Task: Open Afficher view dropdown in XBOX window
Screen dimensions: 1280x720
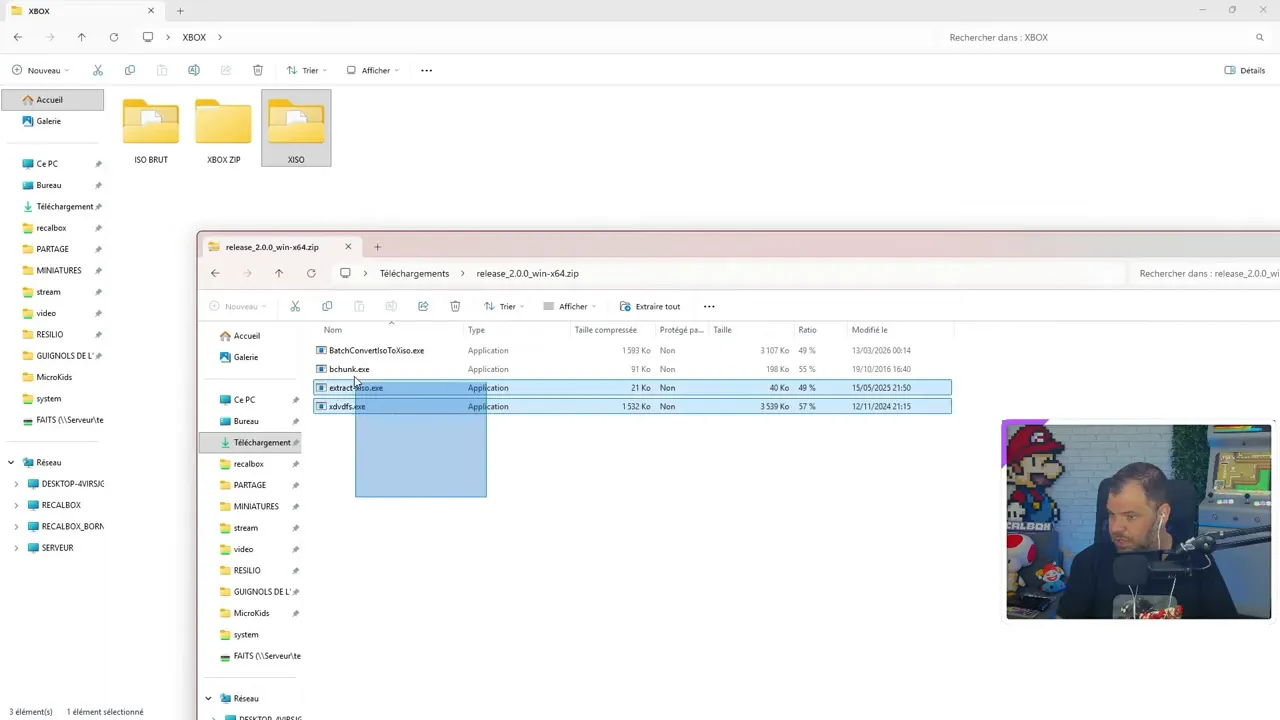Action: tap(373, 70)
